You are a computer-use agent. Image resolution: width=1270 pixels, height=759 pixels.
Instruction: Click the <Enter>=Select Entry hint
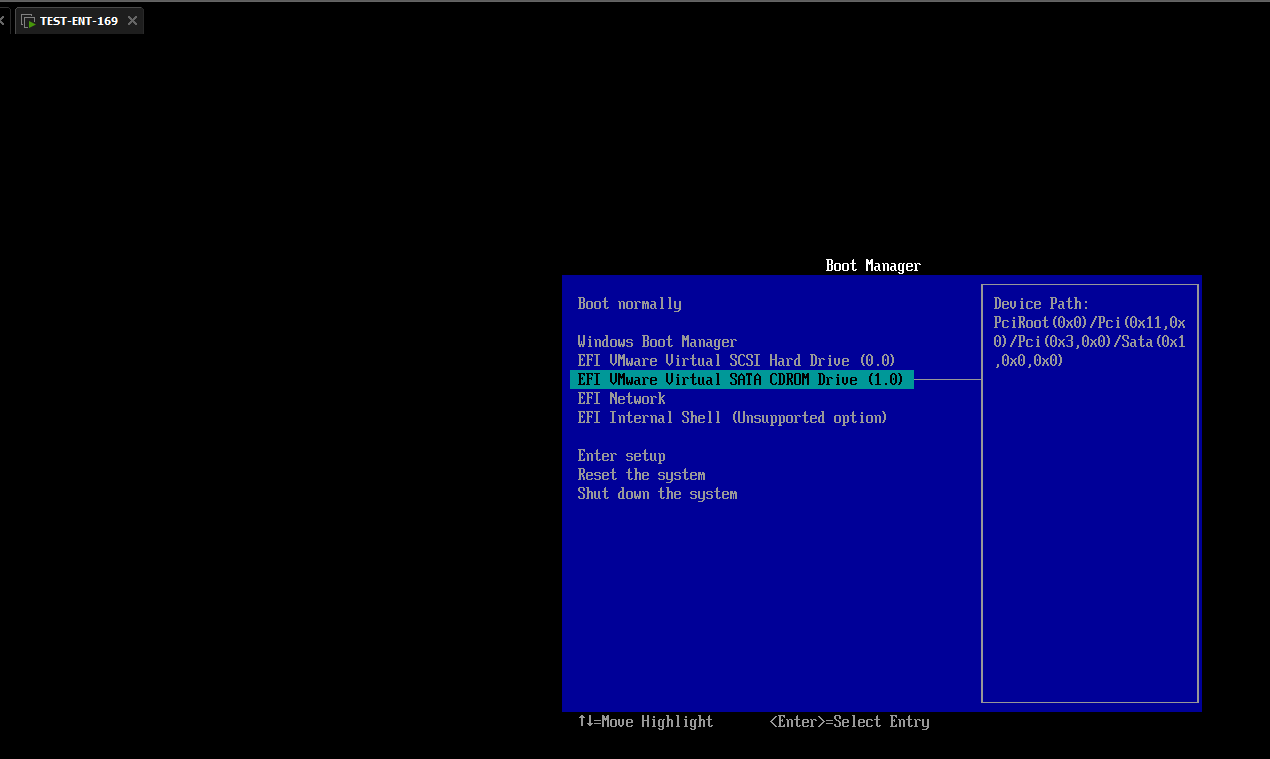849,722
